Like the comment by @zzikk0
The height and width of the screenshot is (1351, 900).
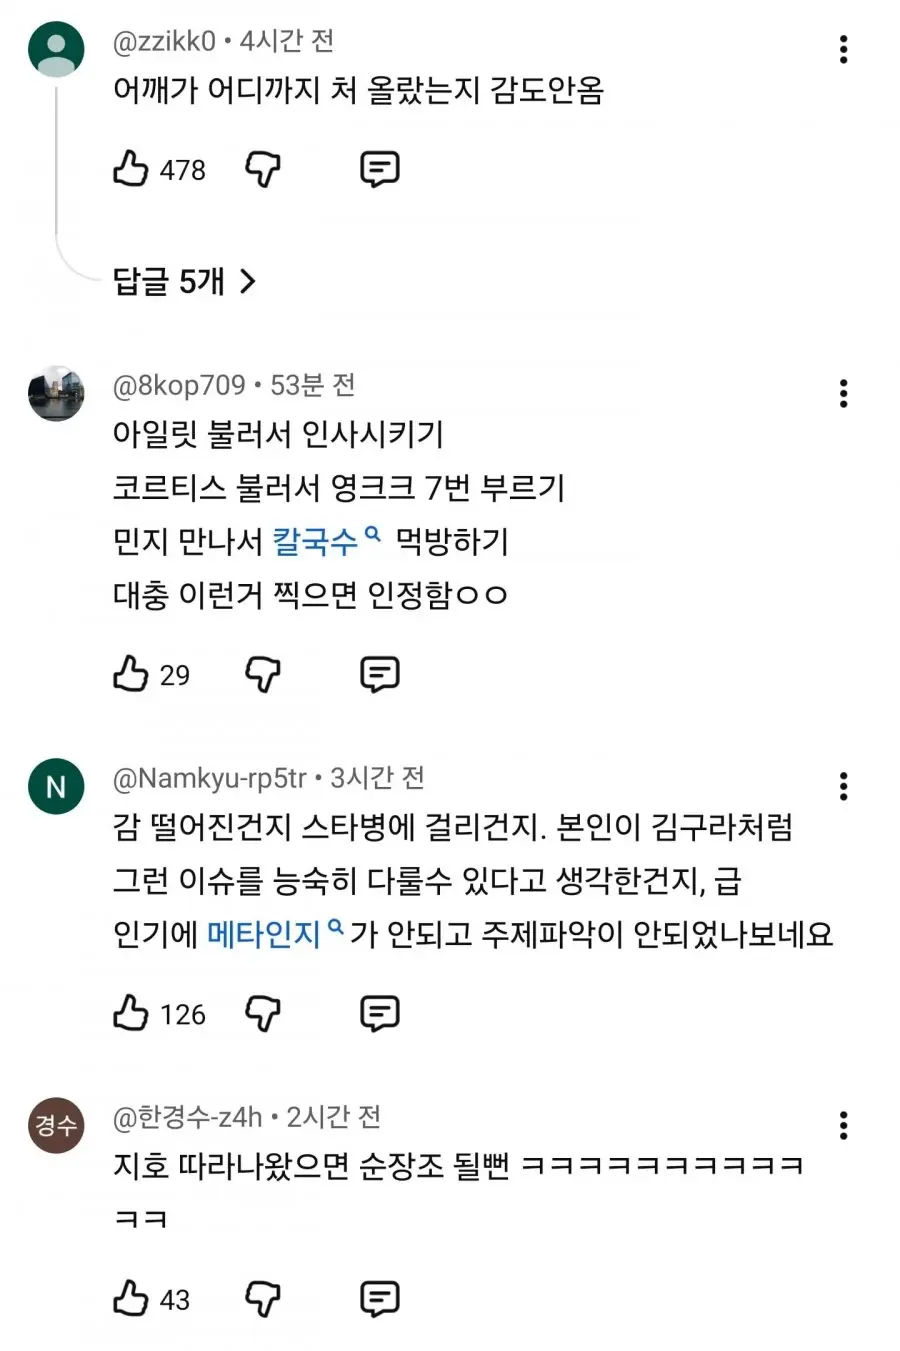(130, 169)
